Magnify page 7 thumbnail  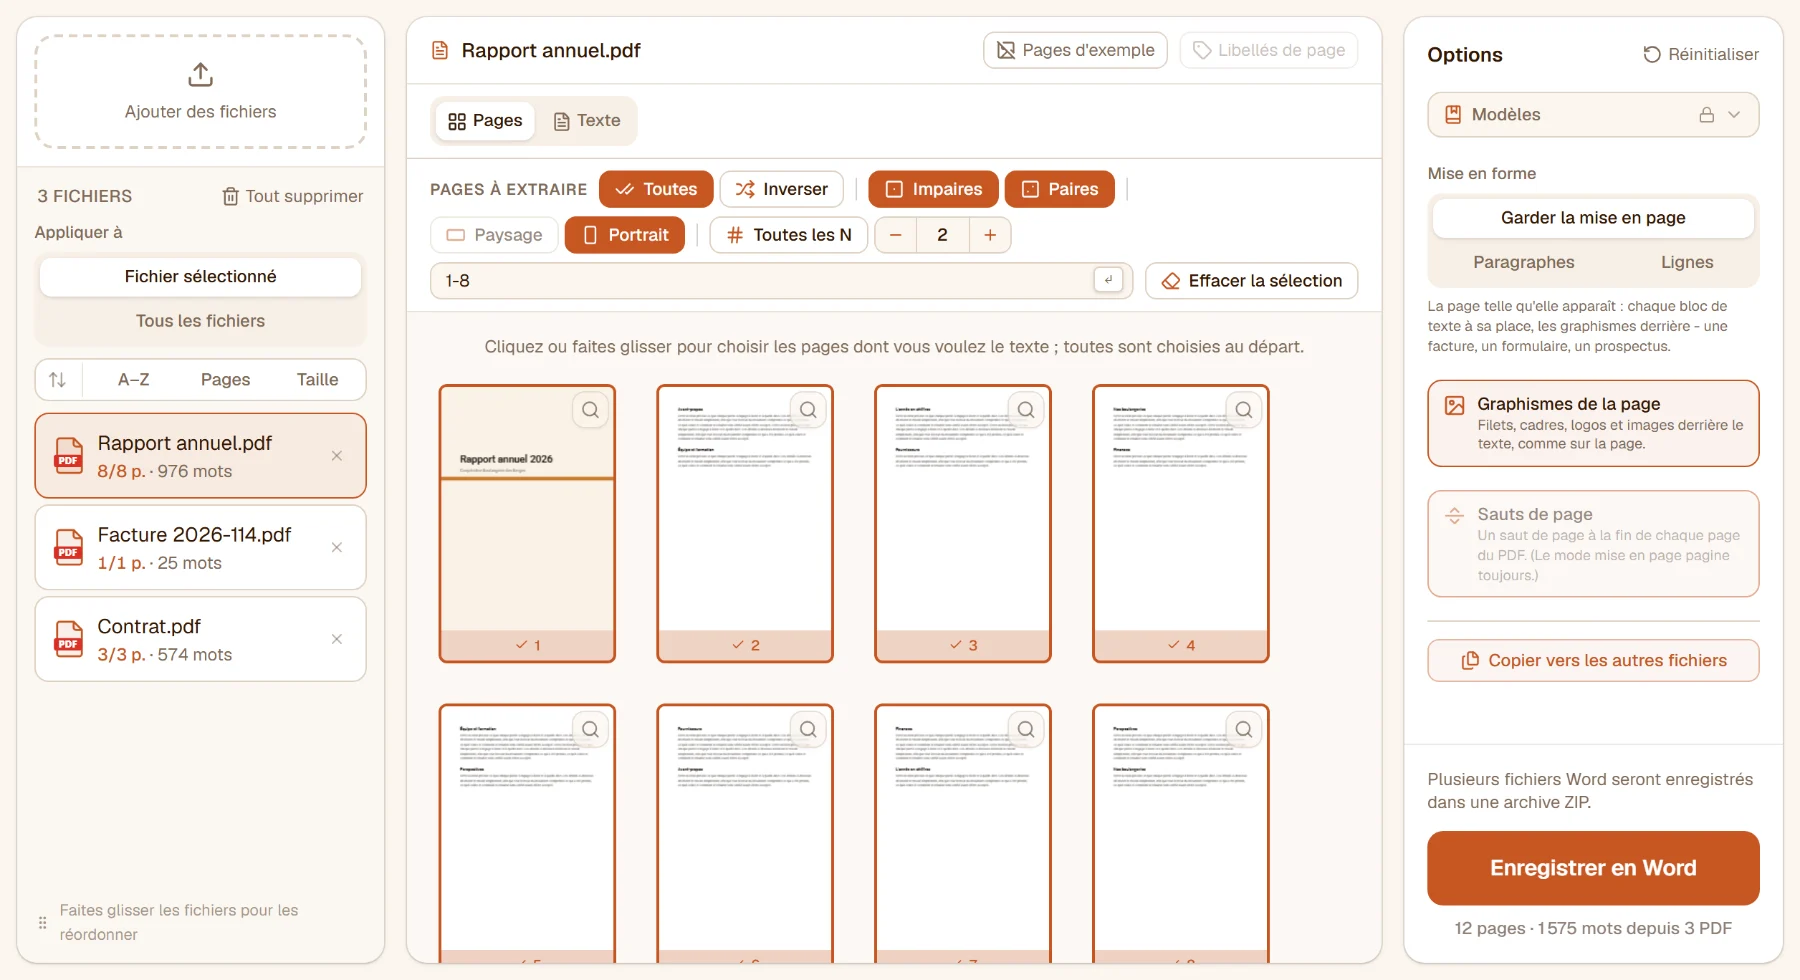[1026, 730]
